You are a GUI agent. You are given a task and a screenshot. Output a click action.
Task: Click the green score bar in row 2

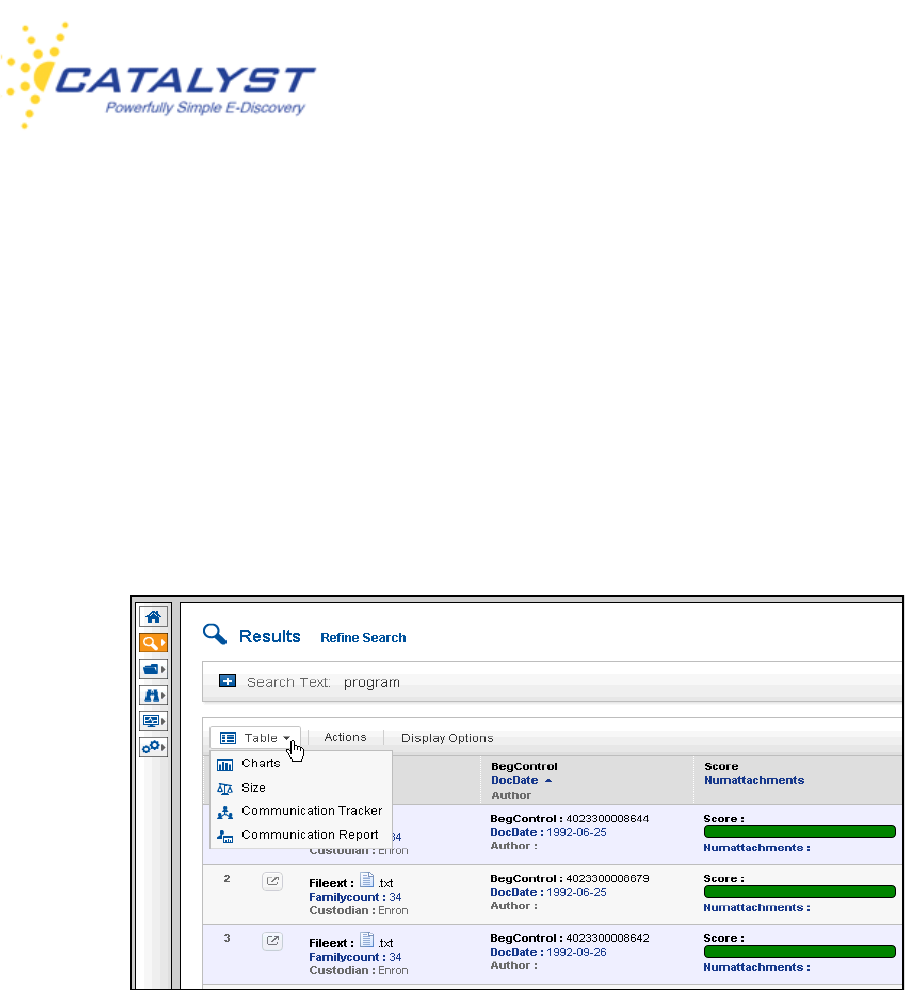[x=800, y=892]
